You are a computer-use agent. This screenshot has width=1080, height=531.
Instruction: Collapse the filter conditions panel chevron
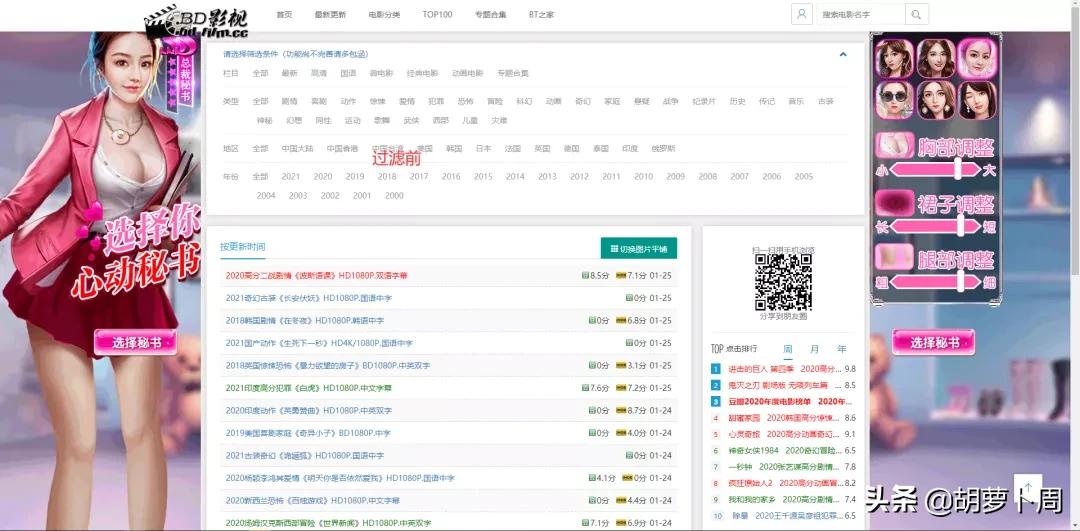coord(843,54)
